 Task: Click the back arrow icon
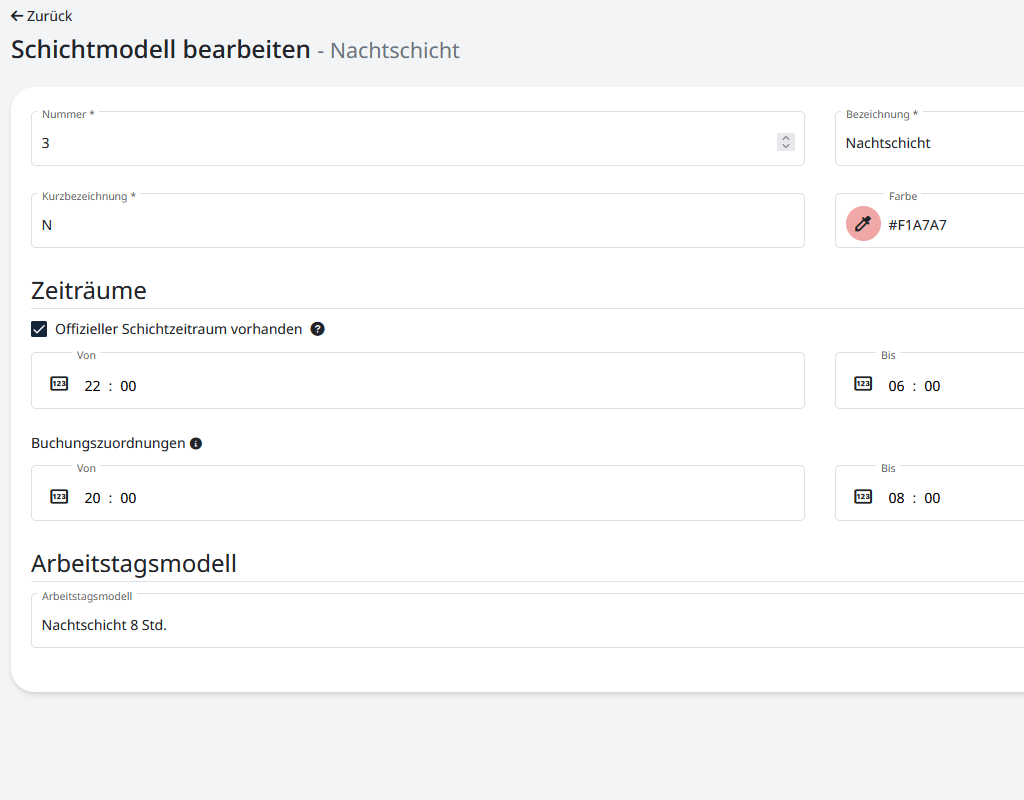click(15, 16)
